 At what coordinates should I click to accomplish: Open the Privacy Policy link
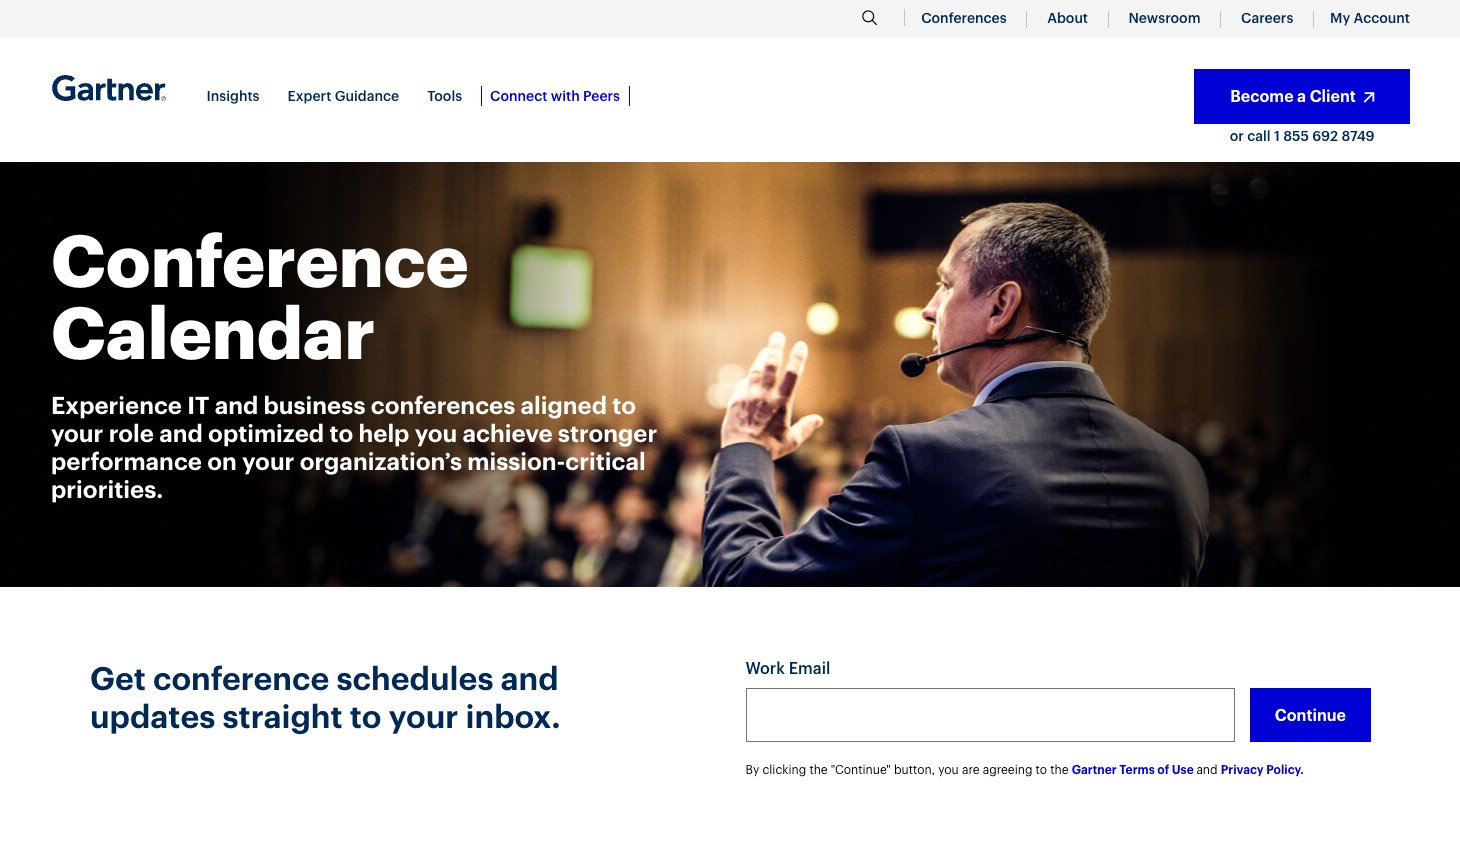pyautogui.click(x=1261, y=770)
